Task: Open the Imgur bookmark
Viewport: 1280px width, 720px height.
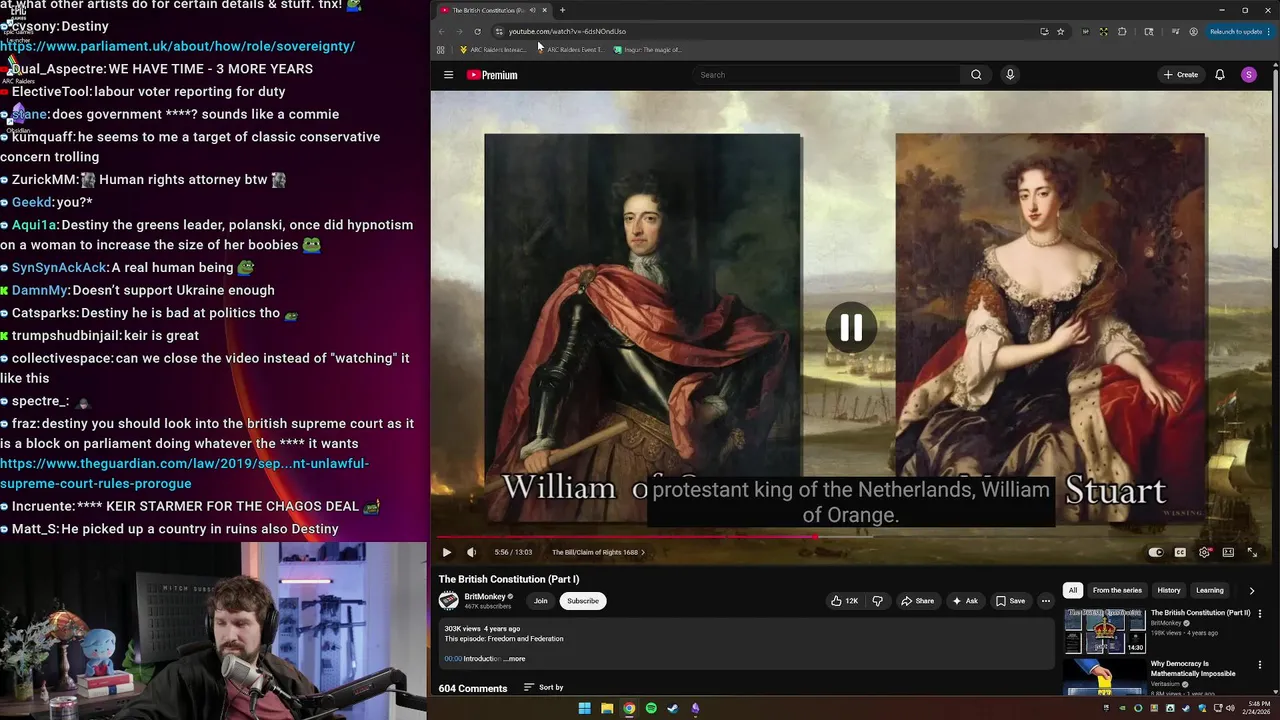Action: tap(647, 50)
